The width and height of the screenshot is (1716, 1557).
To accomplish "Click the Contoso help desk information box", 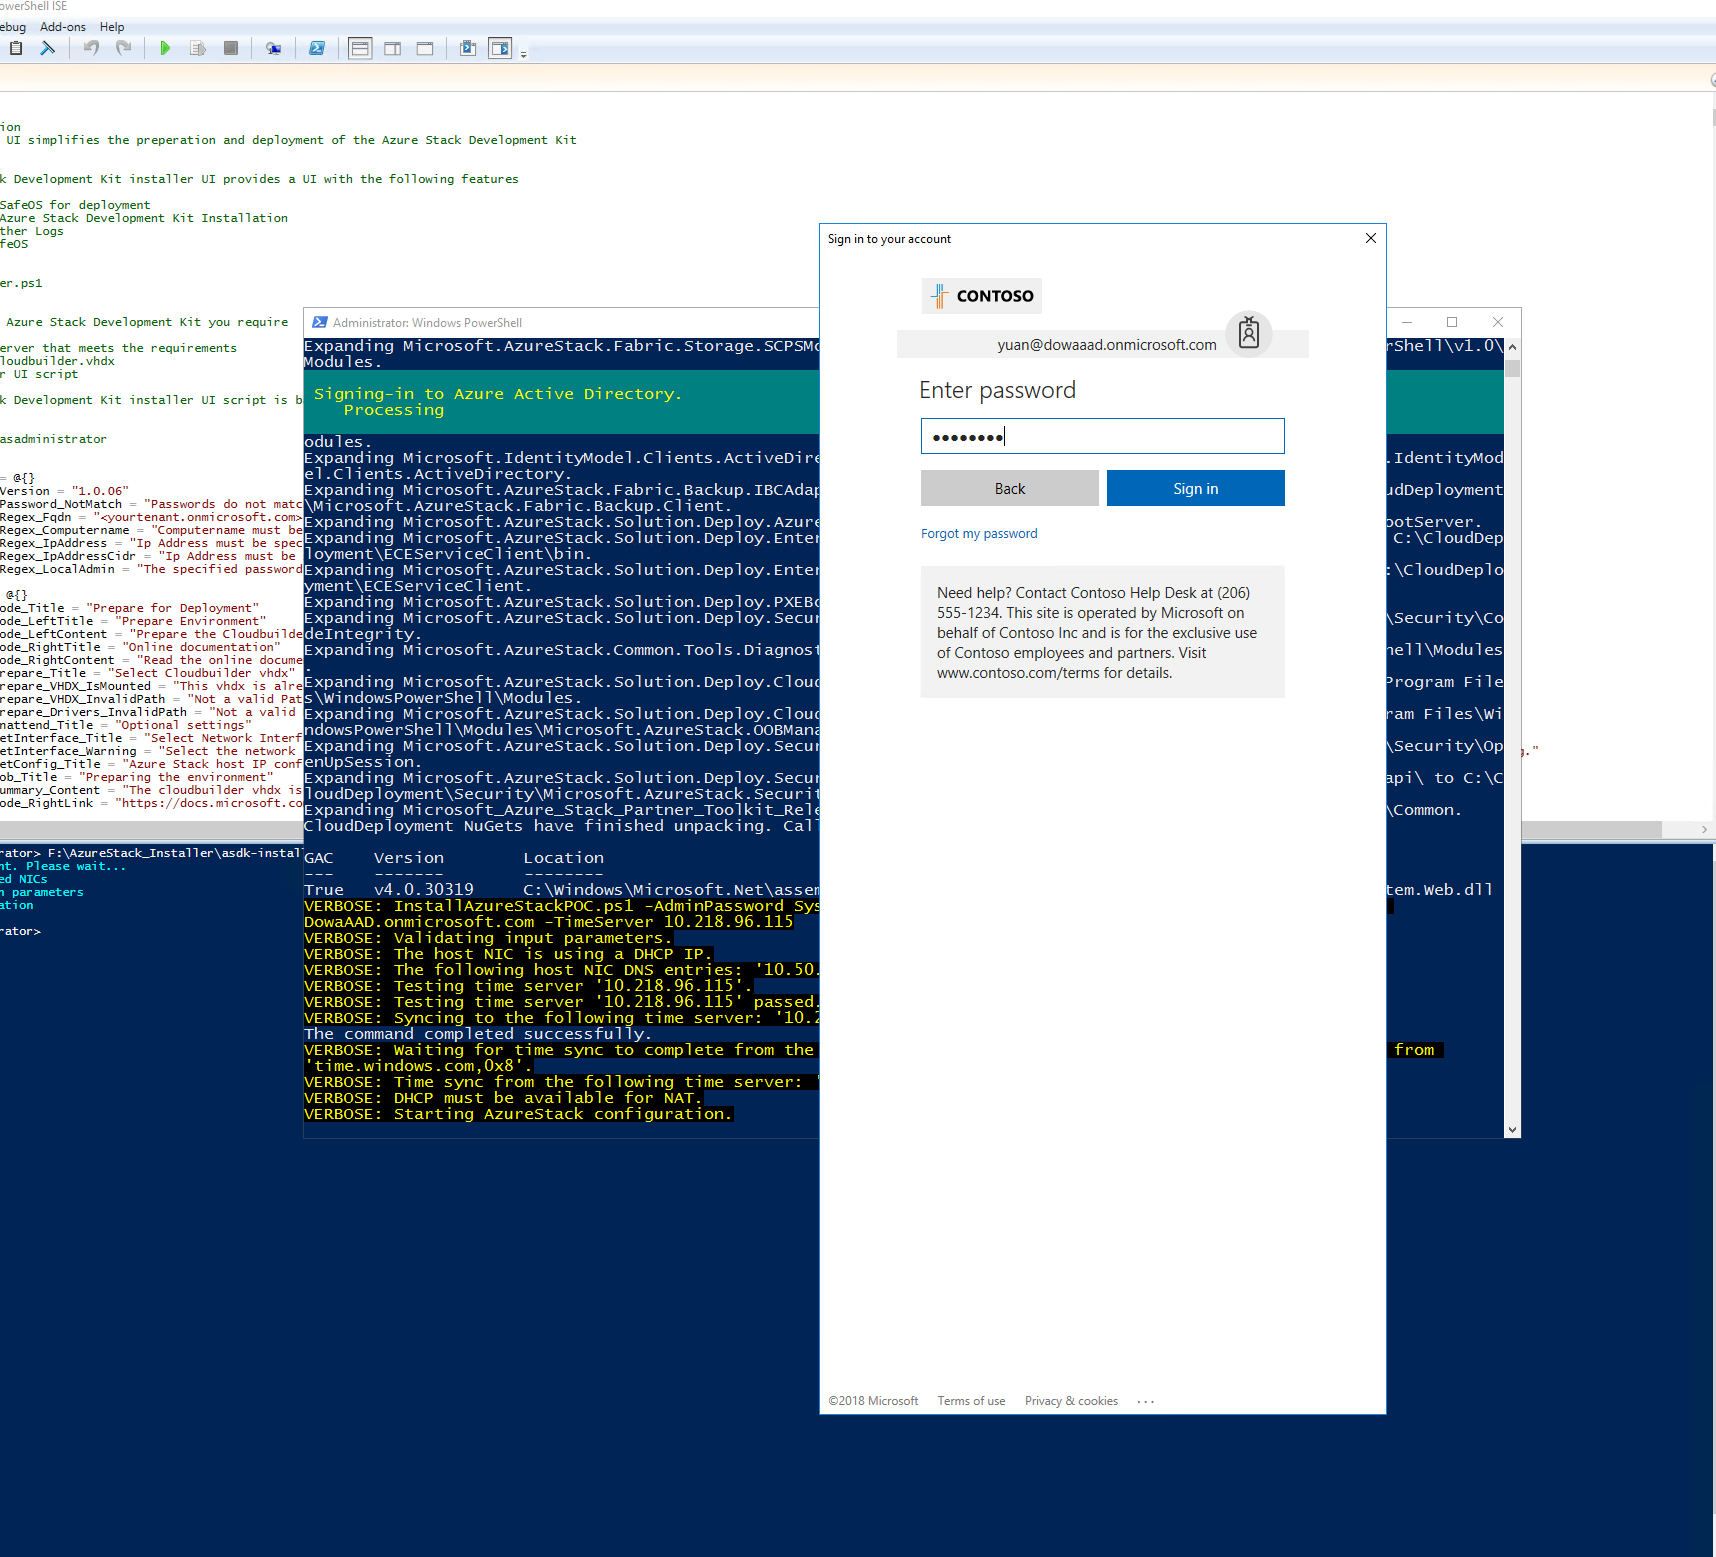I will [1102, 632].
